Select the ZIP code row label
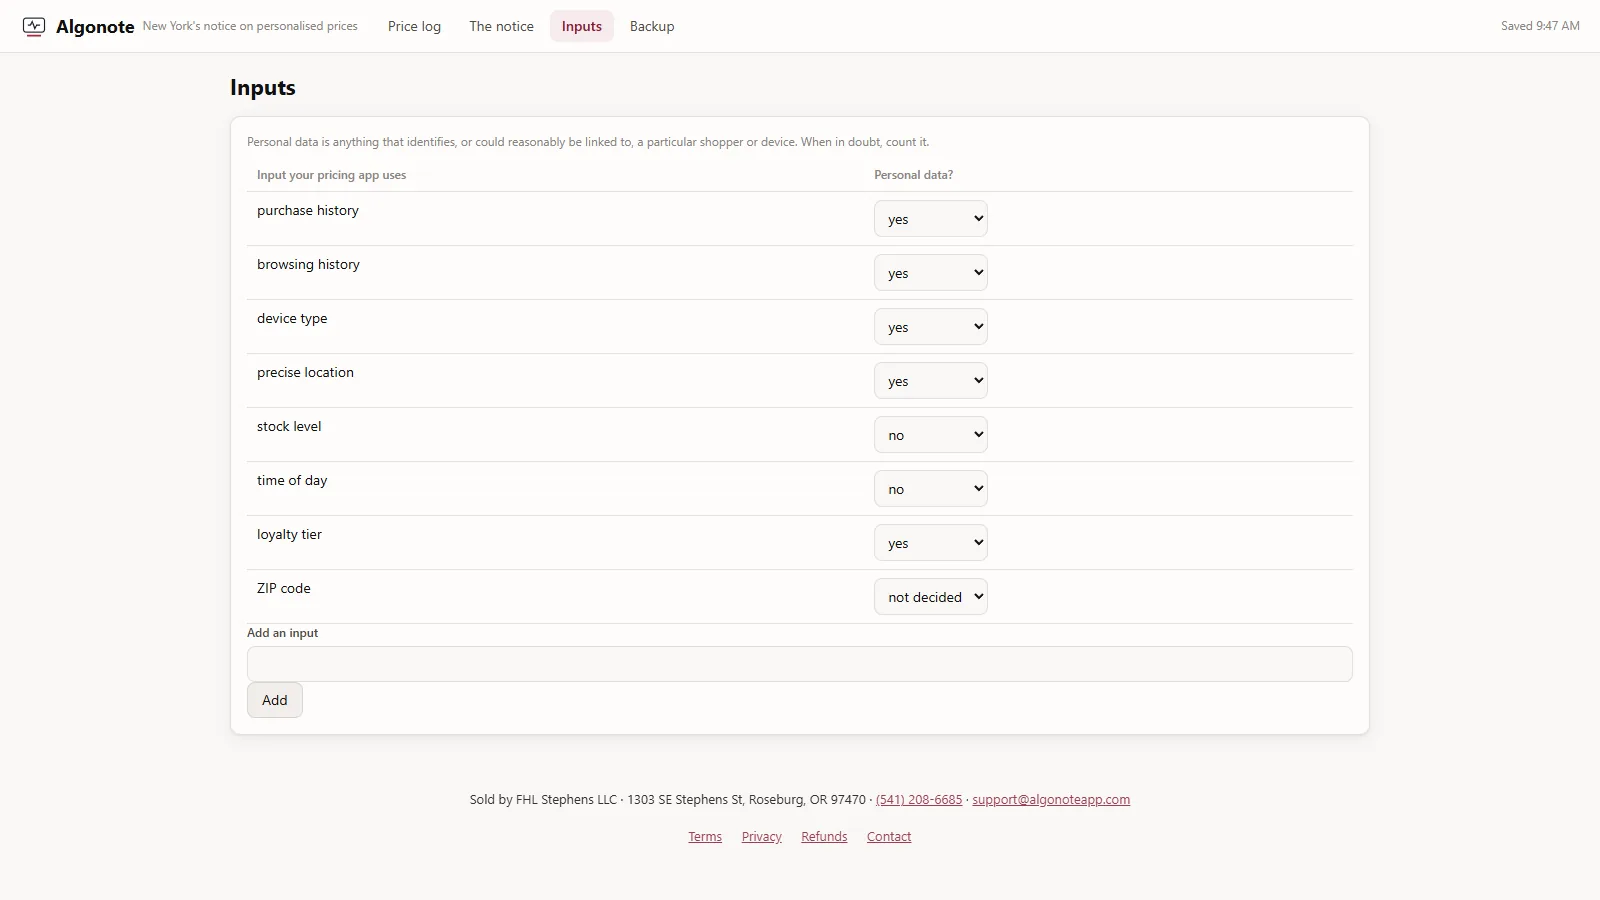This screenshot has height=900, width=1600. pos(284,588)
